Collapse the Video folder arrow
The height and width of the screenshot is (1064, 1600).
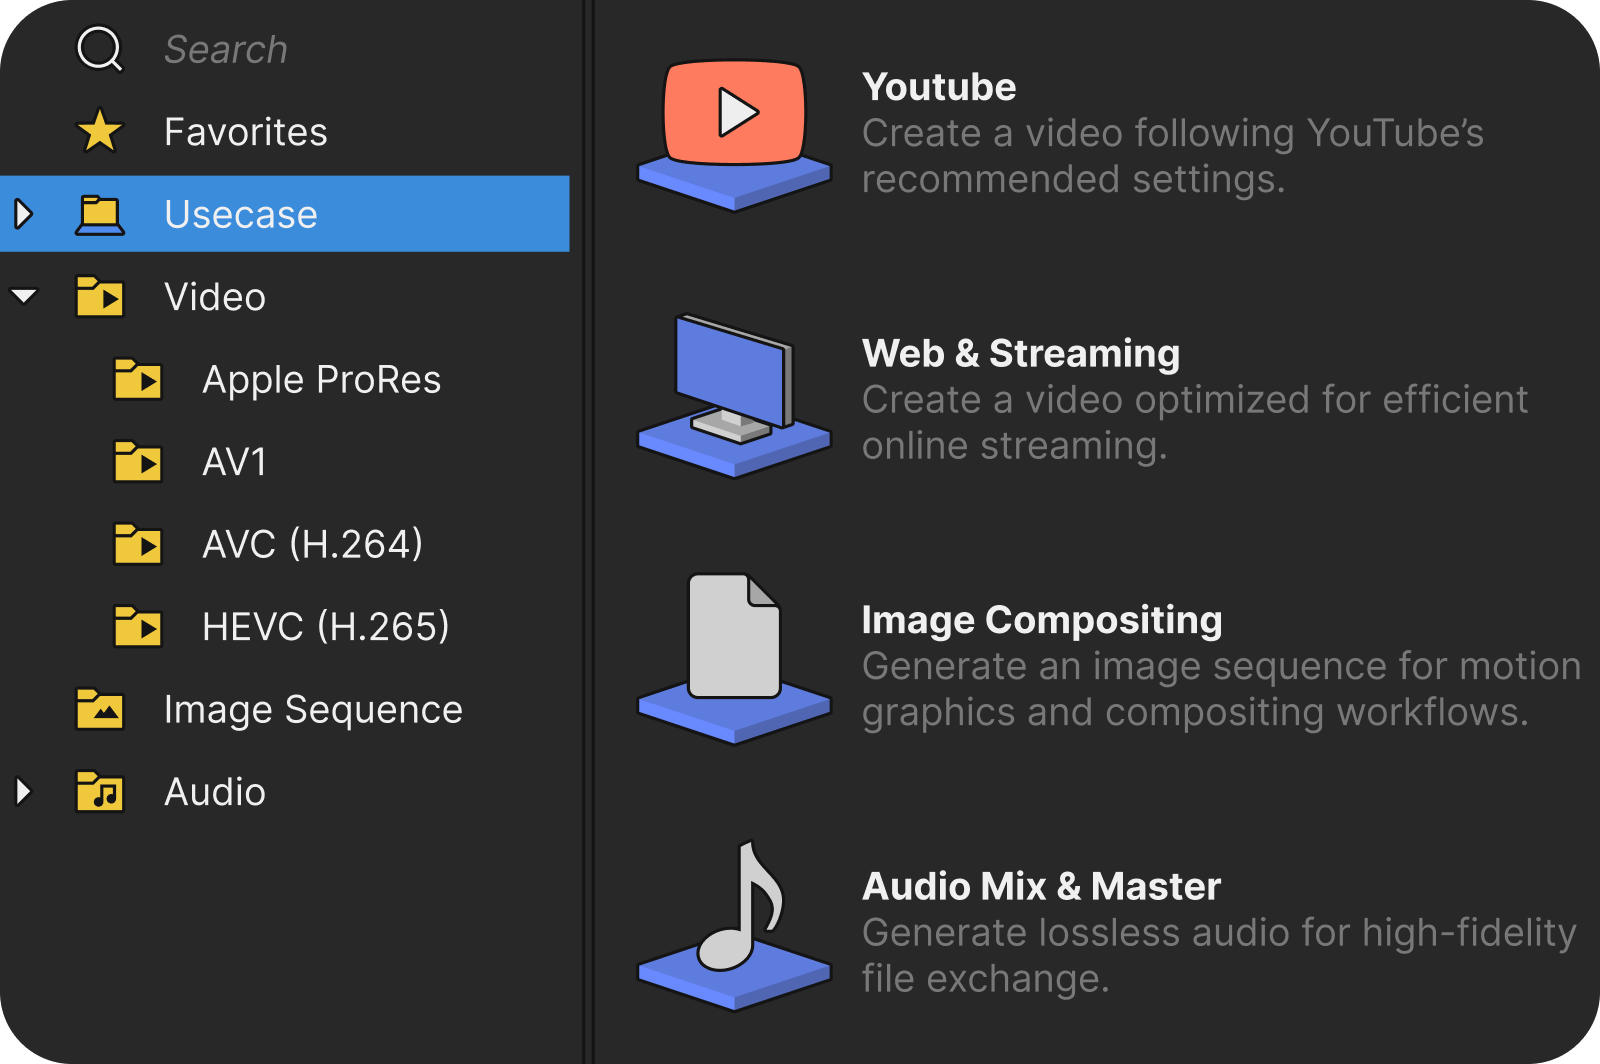click(x=24, y=296)
